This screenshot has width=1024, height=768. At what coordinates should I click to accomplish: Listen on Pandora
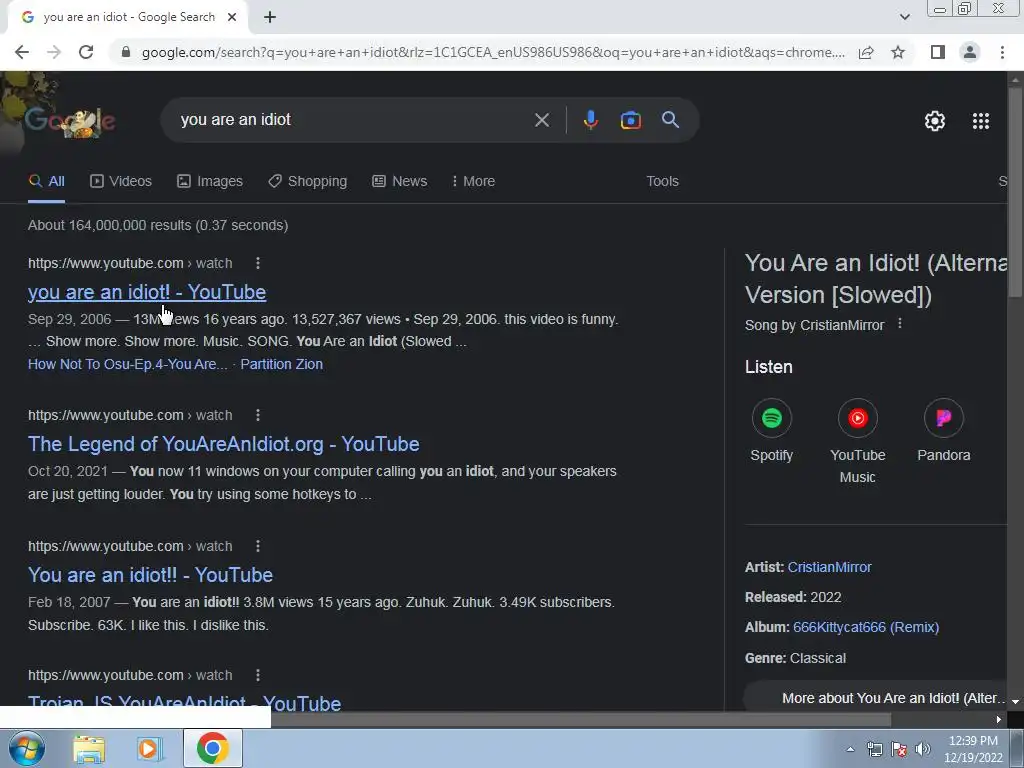pyautogui.click(x=944, y=430)
